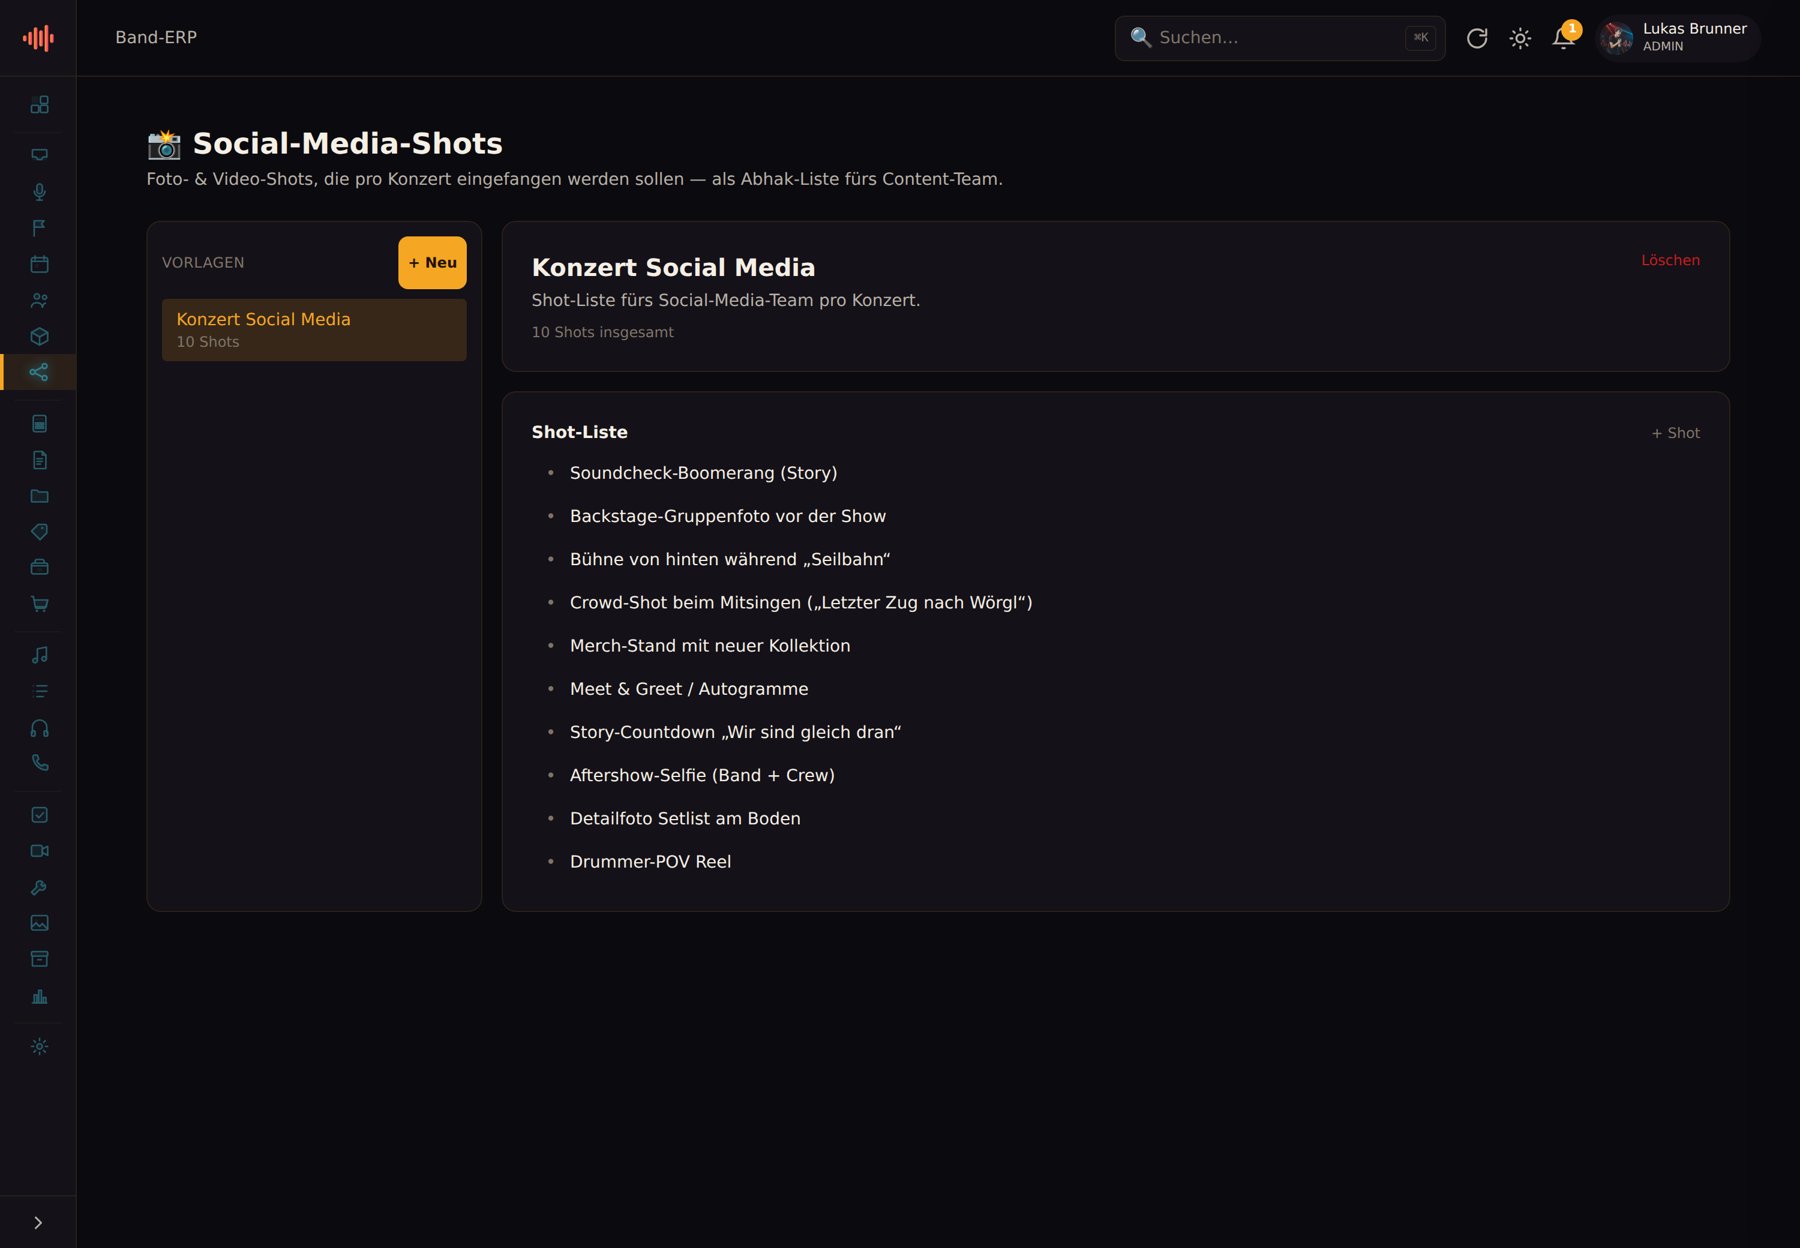Click the folder sidebar icon
The image size is (1800, 1248).
click(39, 496)
